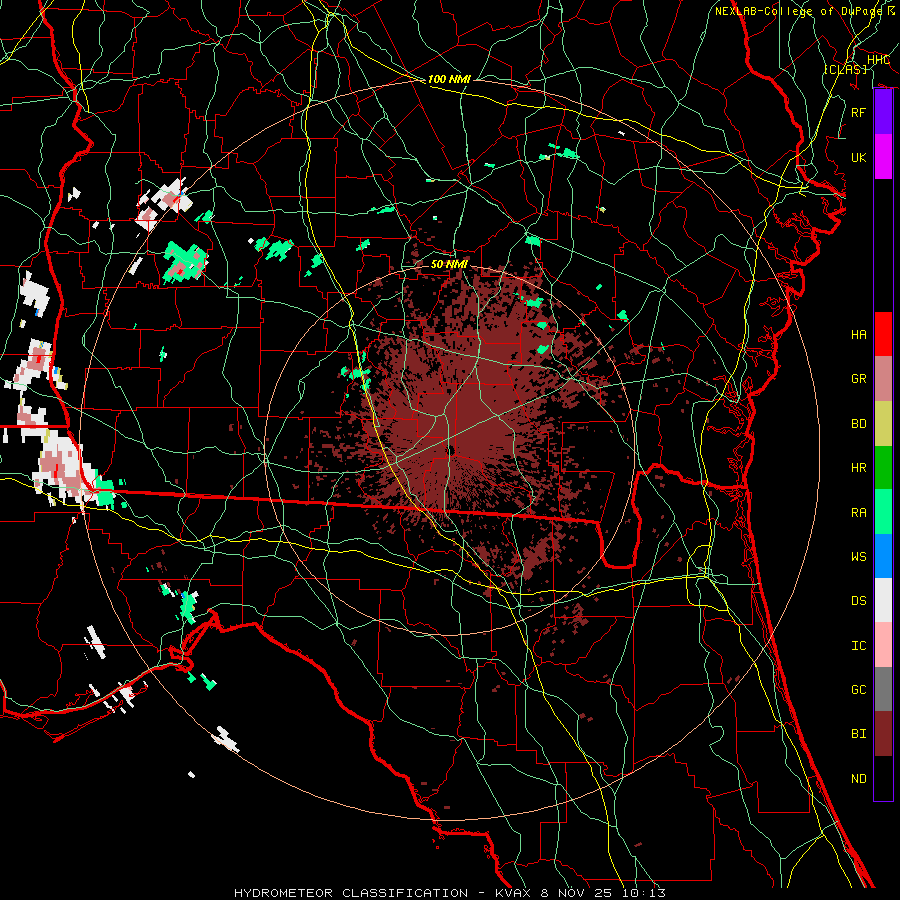The height and width of the screenshot is (900, 900).
Task: Click the 'BD' legend label text
Action: click(859, 424)
